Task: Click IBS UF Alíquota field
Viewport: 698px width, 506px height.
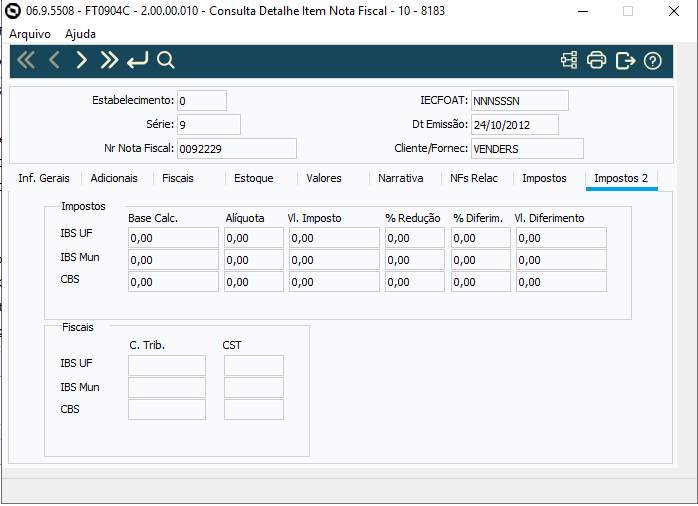Action: 254,238
